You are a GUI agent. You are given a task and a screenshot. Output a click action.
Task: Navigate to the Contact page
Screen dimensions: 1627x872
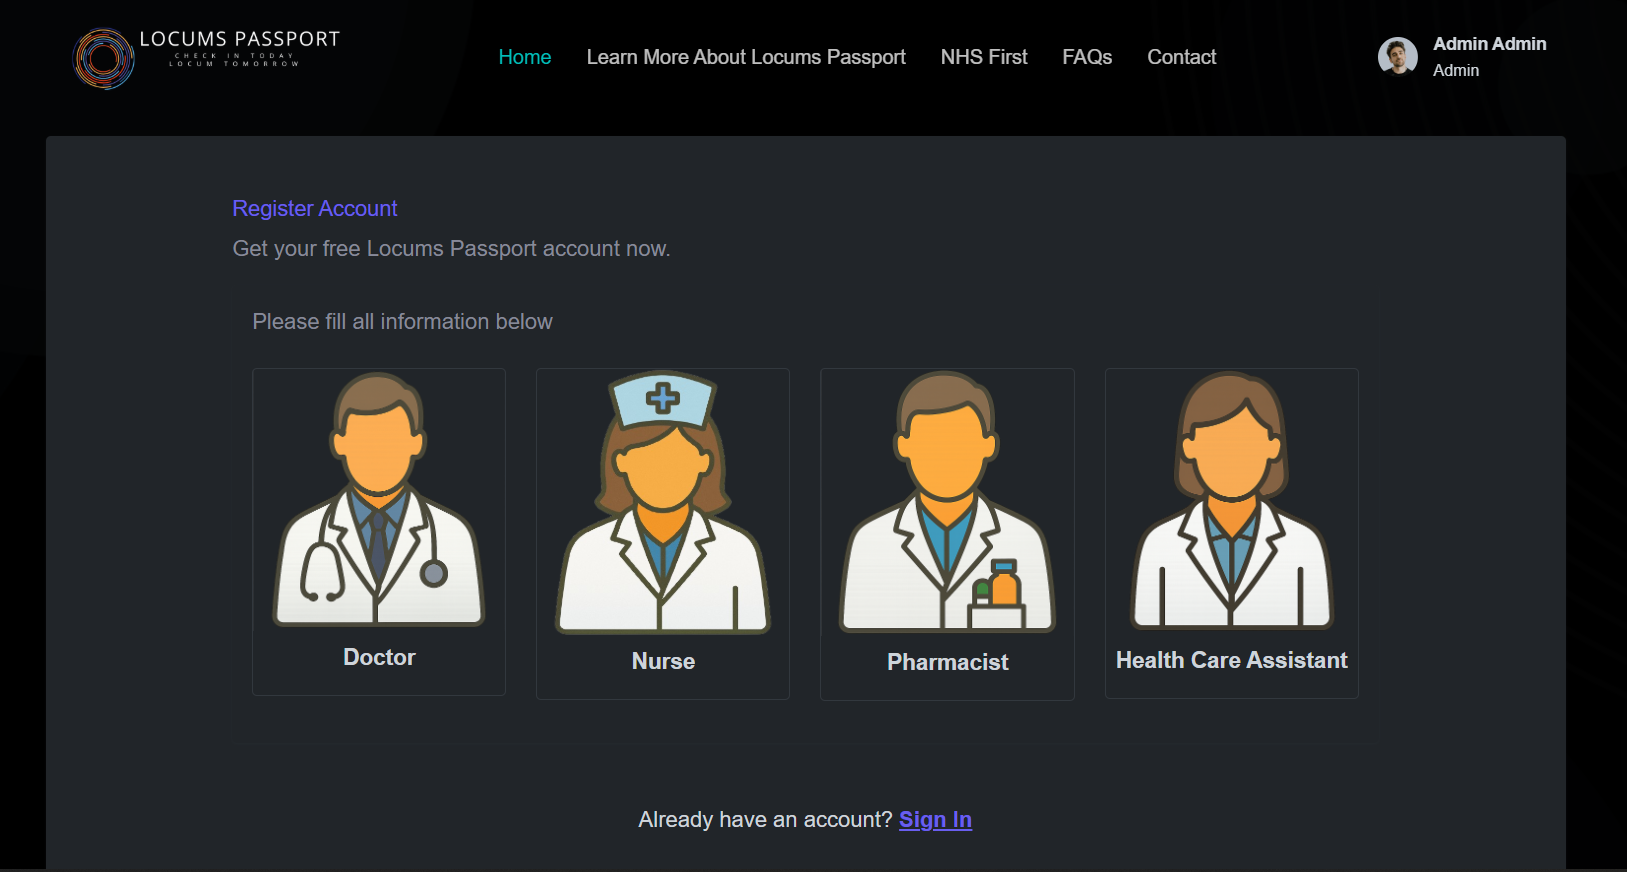(x=1182, y=57)
